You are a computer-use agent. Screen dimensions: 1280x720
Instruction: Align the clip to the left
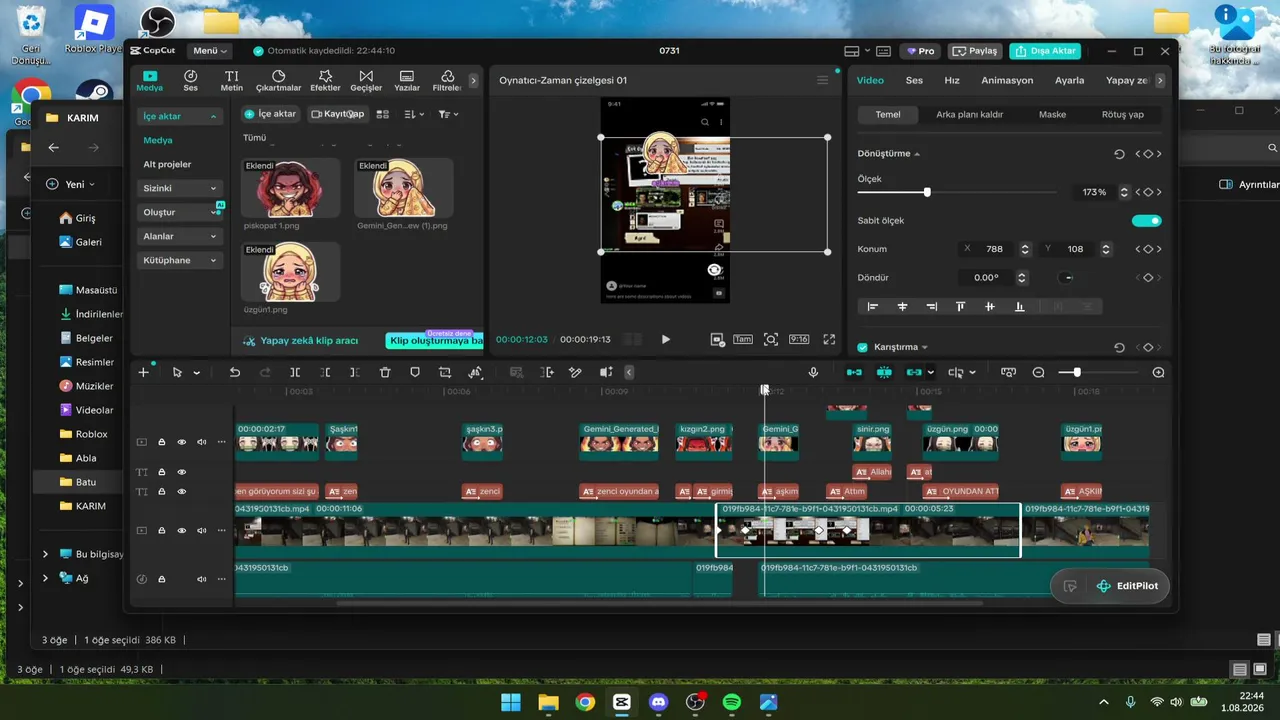coord(873,307)
